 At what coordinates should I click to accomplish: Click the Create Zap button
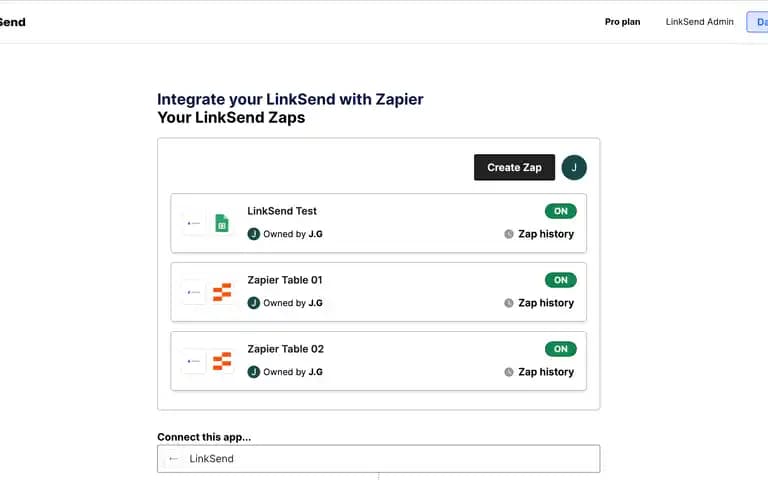coord(514,168)
